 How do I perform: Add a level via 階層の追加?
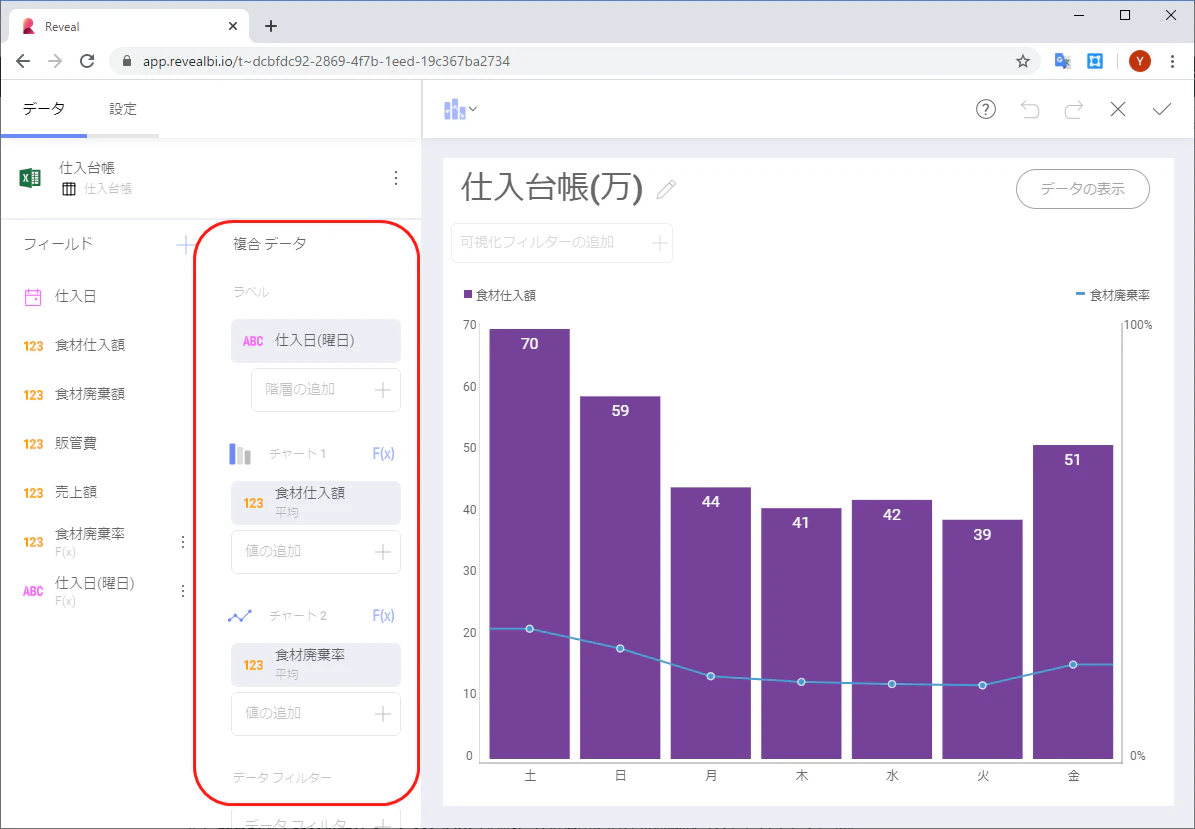(x=326, y=390)
